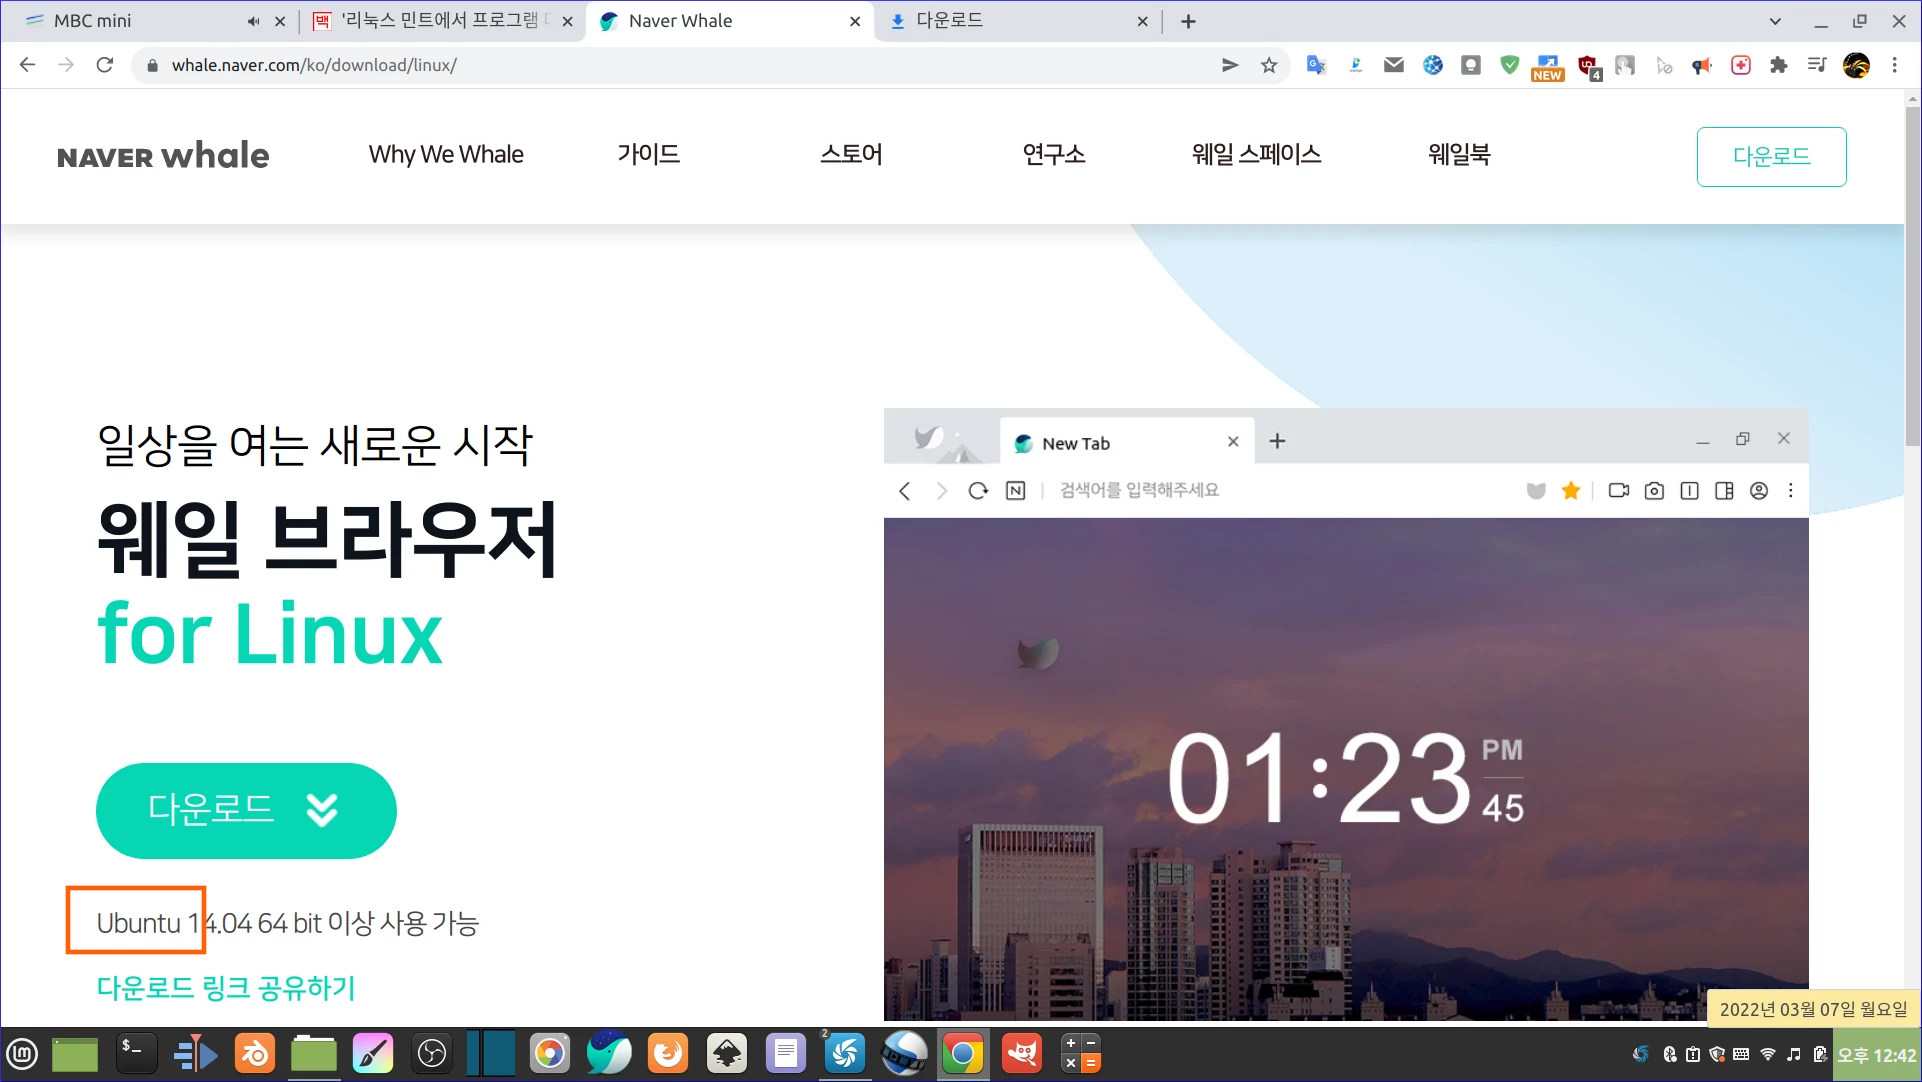Expand the tab search dropdown arrow
The width and height of the screenshot is (1922, 1082).
click(x=1775, y=21)
